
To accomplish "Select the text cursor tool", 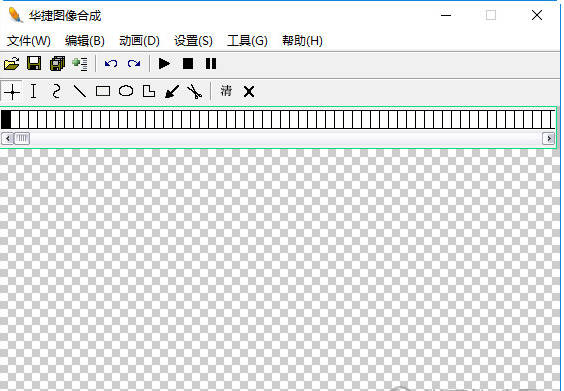I will click(33, 91).
